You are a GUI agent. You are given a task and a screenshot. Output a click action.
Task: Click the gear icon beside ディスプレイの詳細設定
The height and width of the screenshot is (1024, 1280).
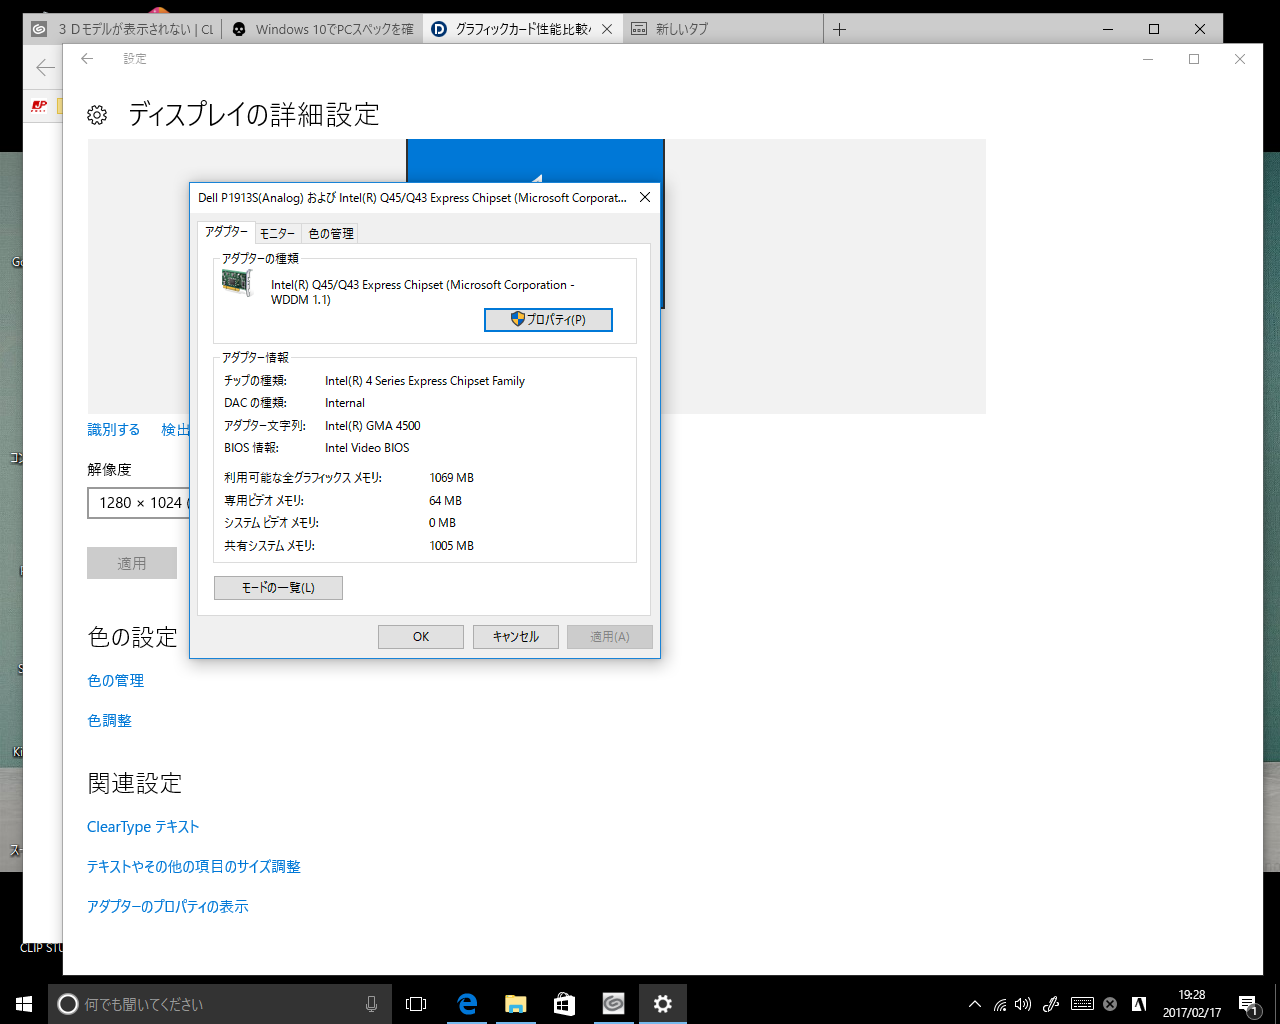click(97, 115)
